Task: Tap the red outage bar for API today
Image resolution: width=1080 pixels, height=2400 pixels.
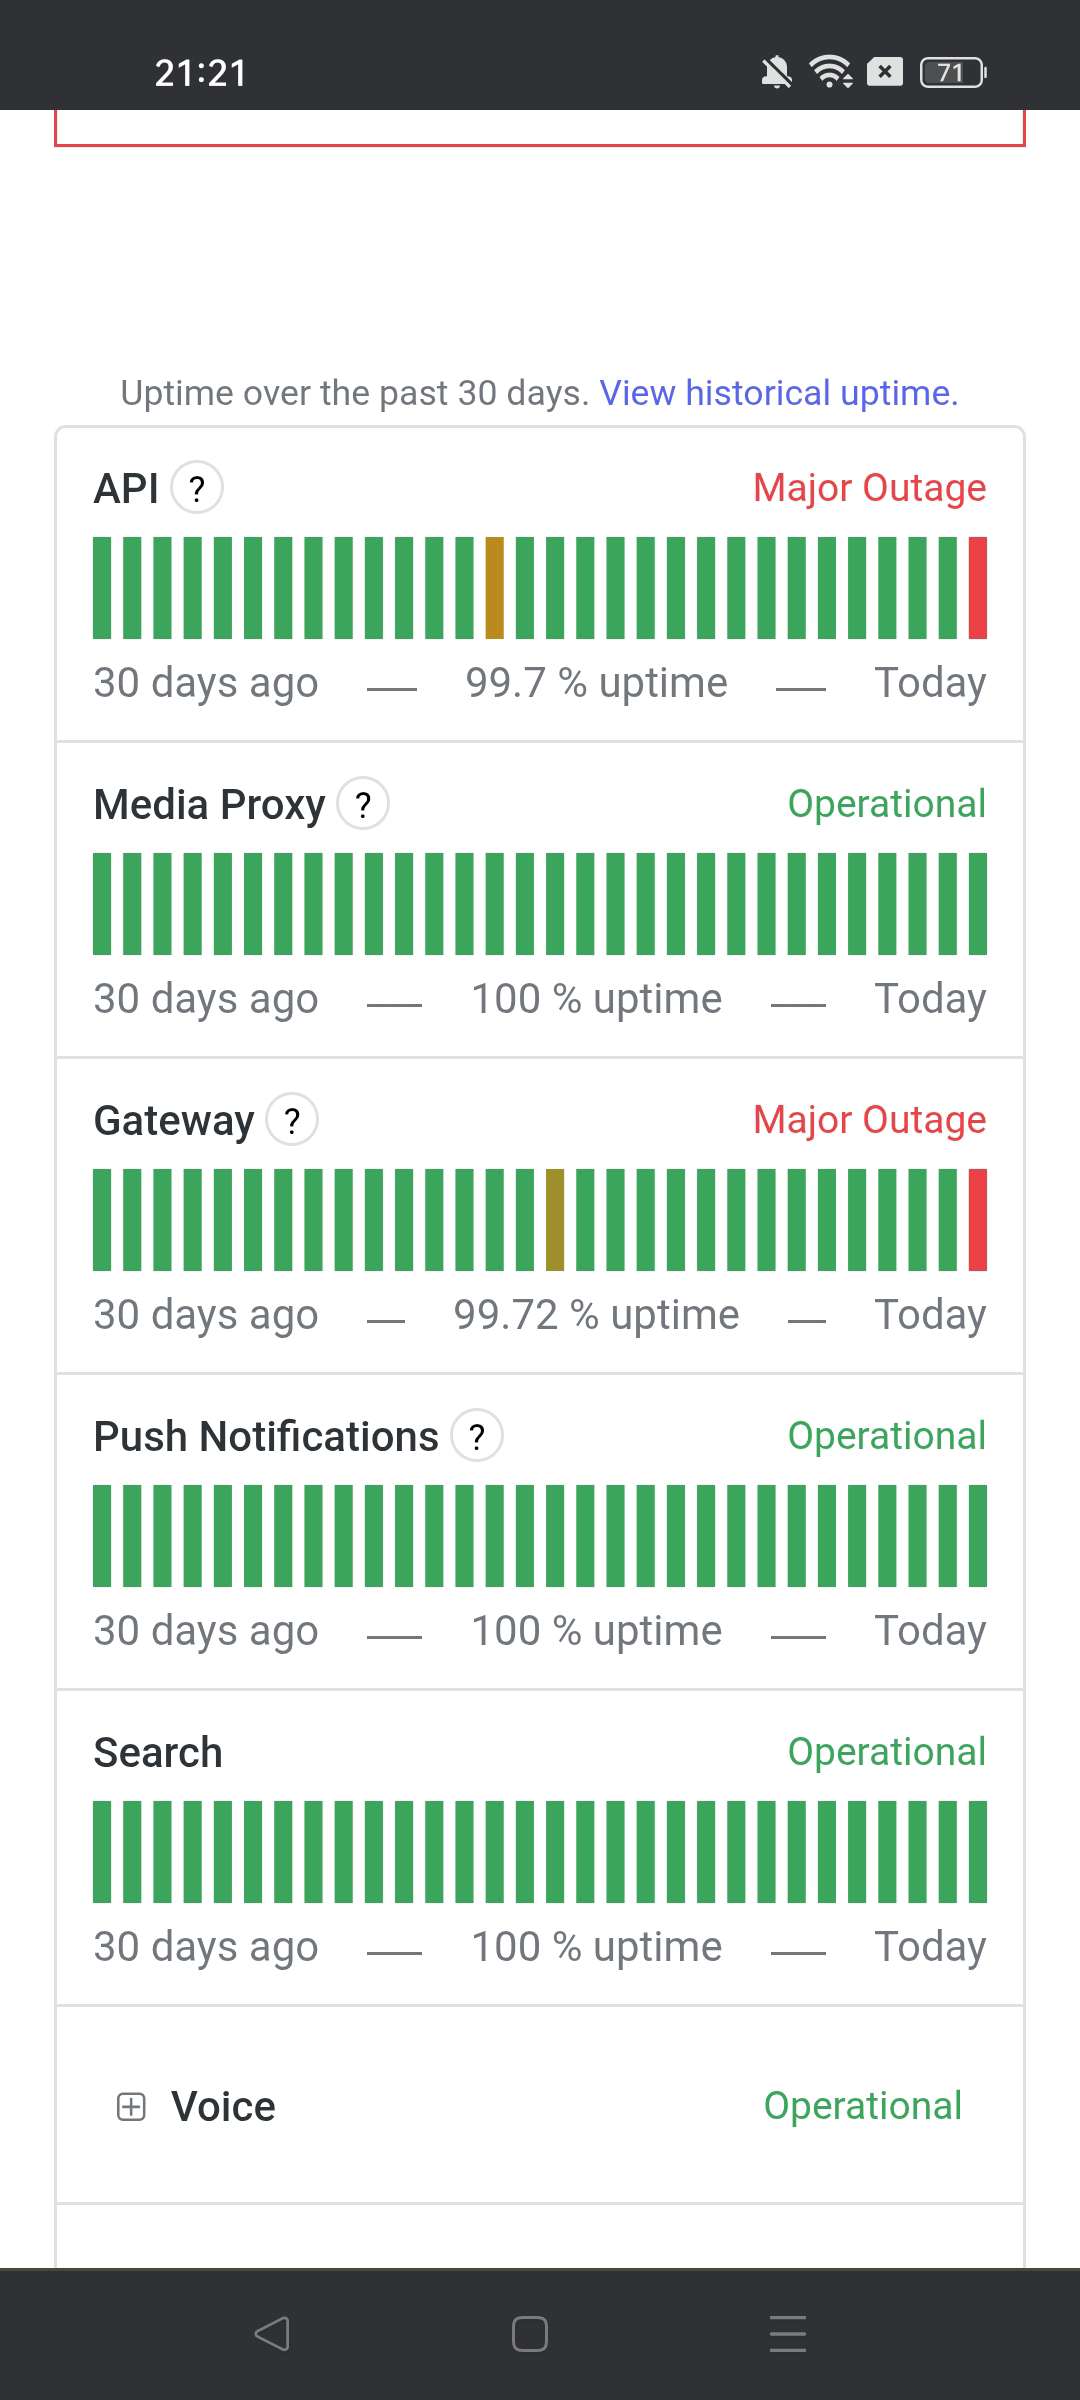Action: [x=978, y=588]
